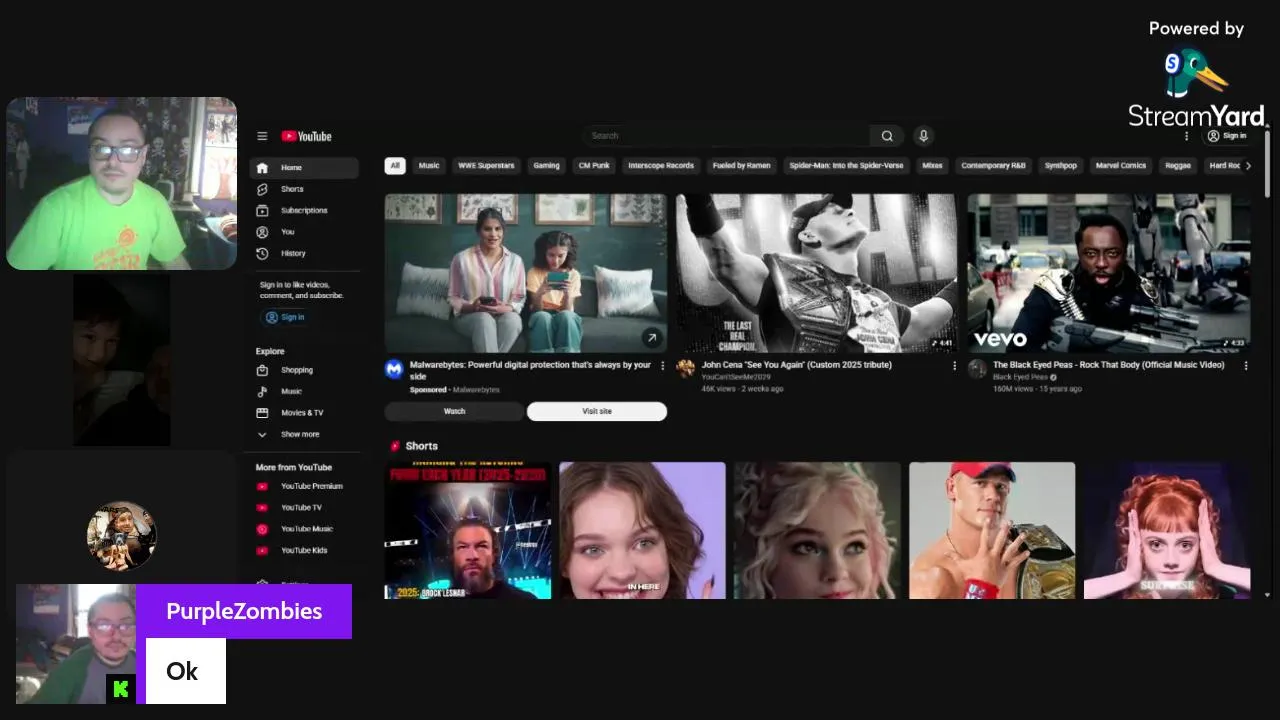The width and height of the screenshot is (1280, 720).
Task: Click the sidebar Sign in button
Action: point(285,317)
